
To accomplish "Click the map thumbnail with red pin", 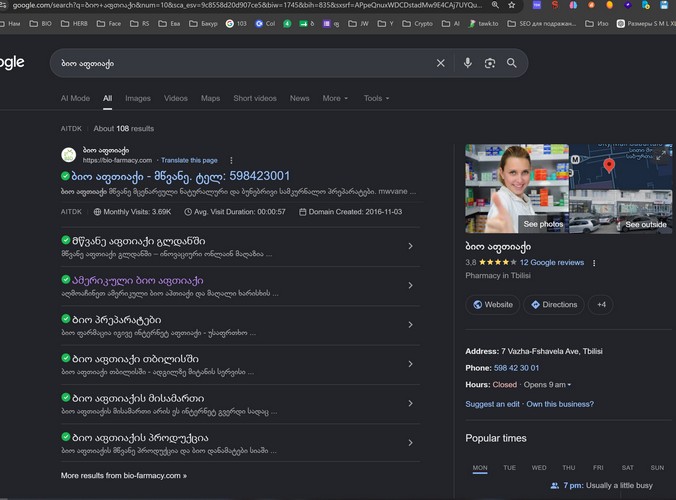I will (620, 167).
